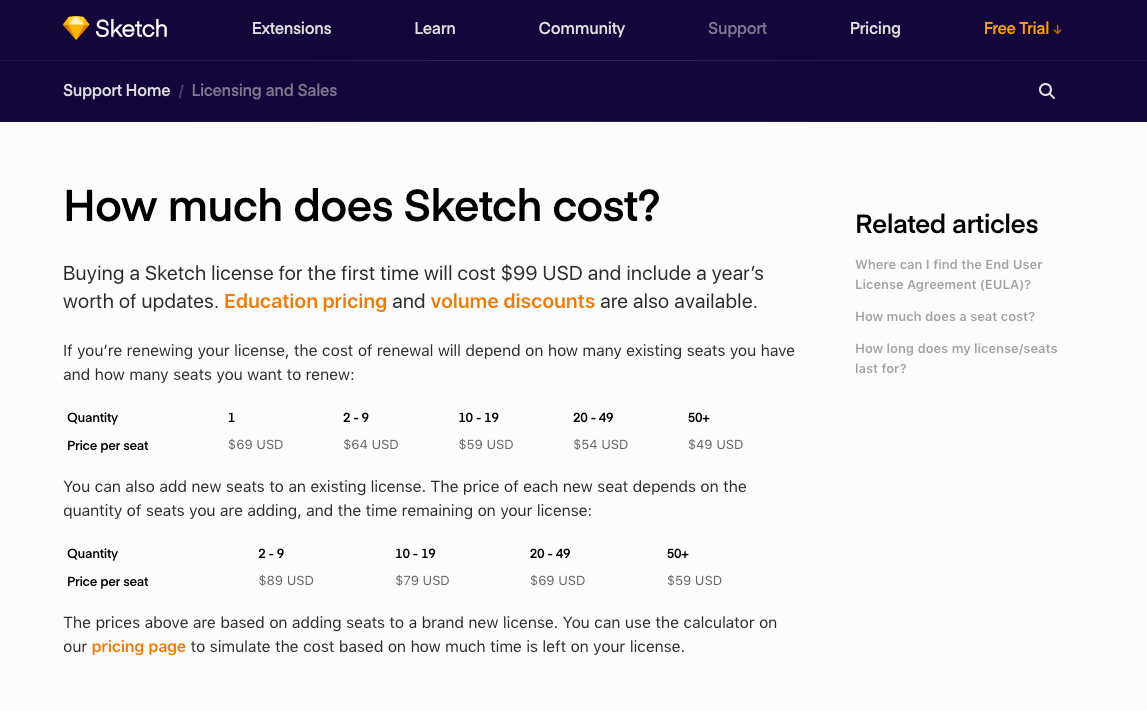Select the $64 USD renewal price cell

click(x=371, y=445)
